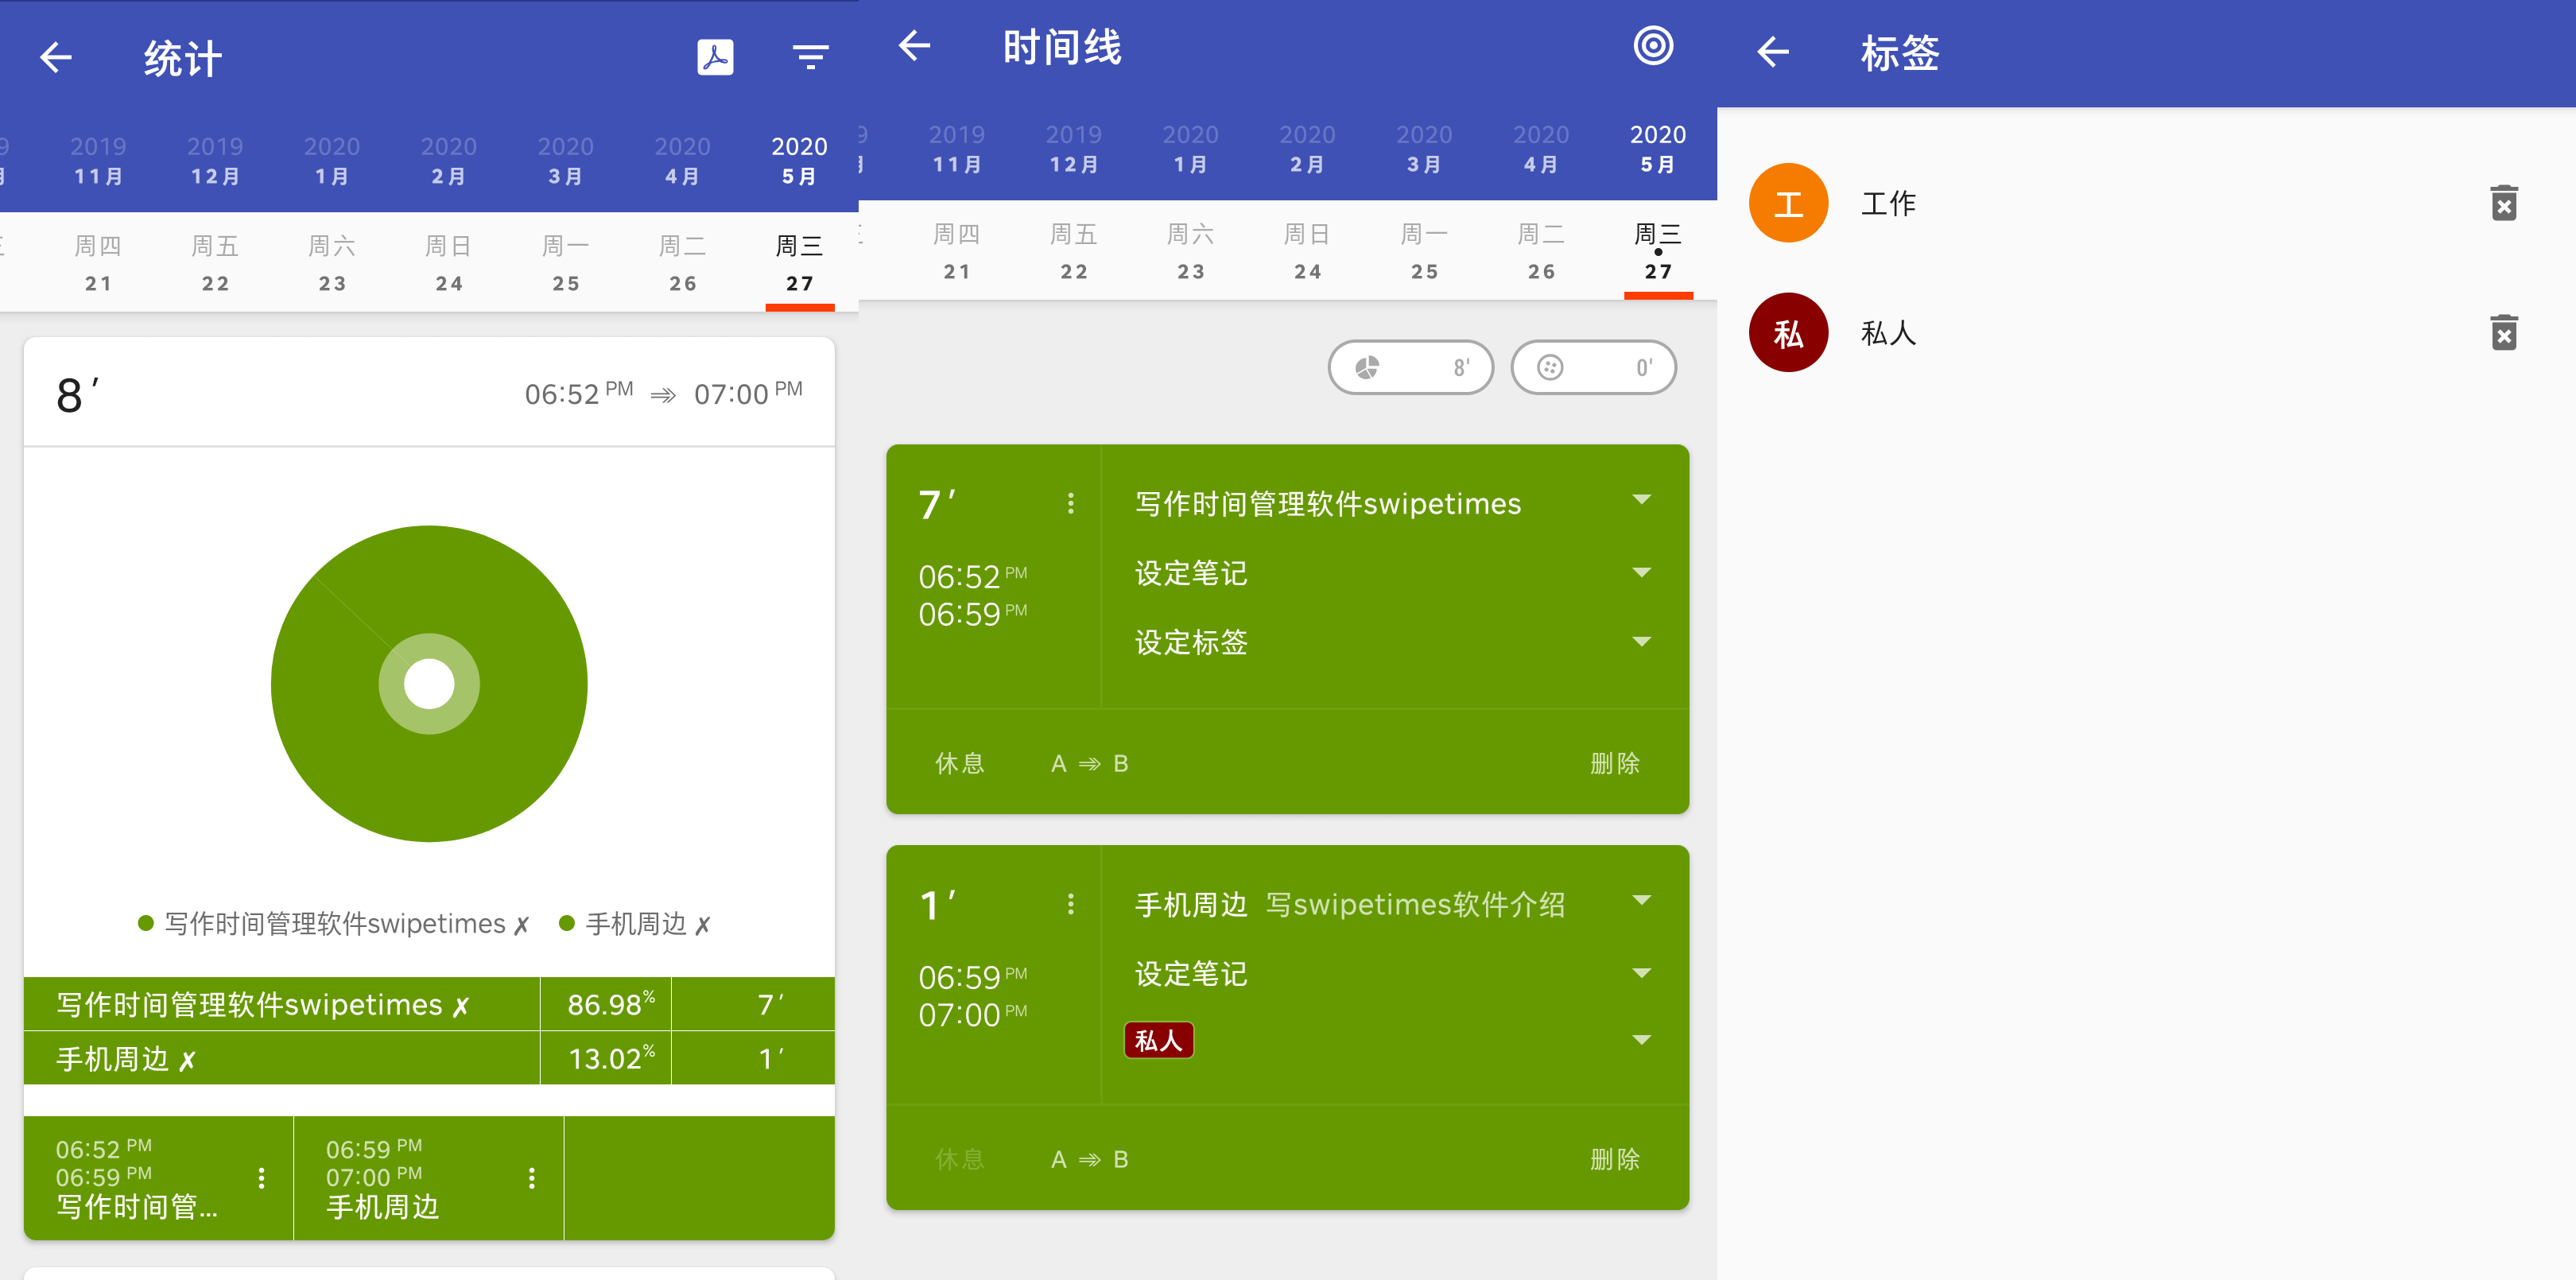Expand the 写作时间管理软件swipetimes project dropdown
Viewport: 2576px width, 1280px height.
[x=1641, y=500]
